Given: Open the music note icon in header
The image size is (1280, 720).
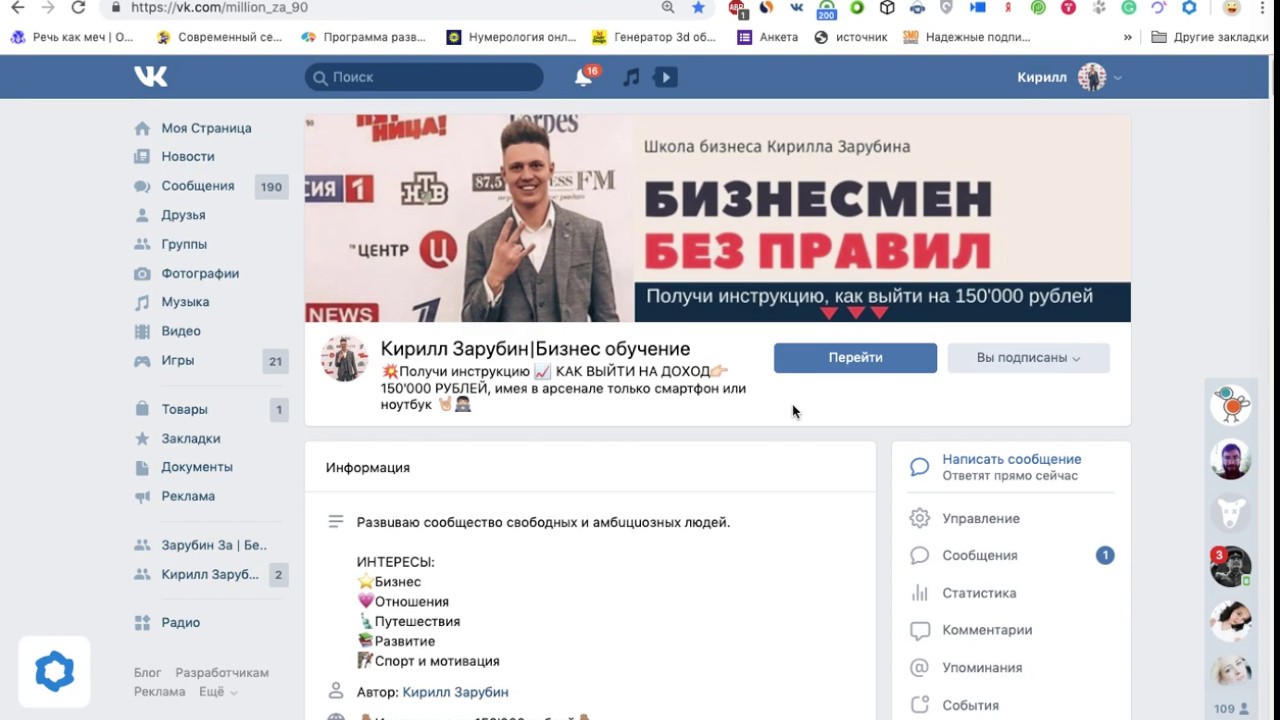Looking at the screenshot, I should click(x=631, y=77).
